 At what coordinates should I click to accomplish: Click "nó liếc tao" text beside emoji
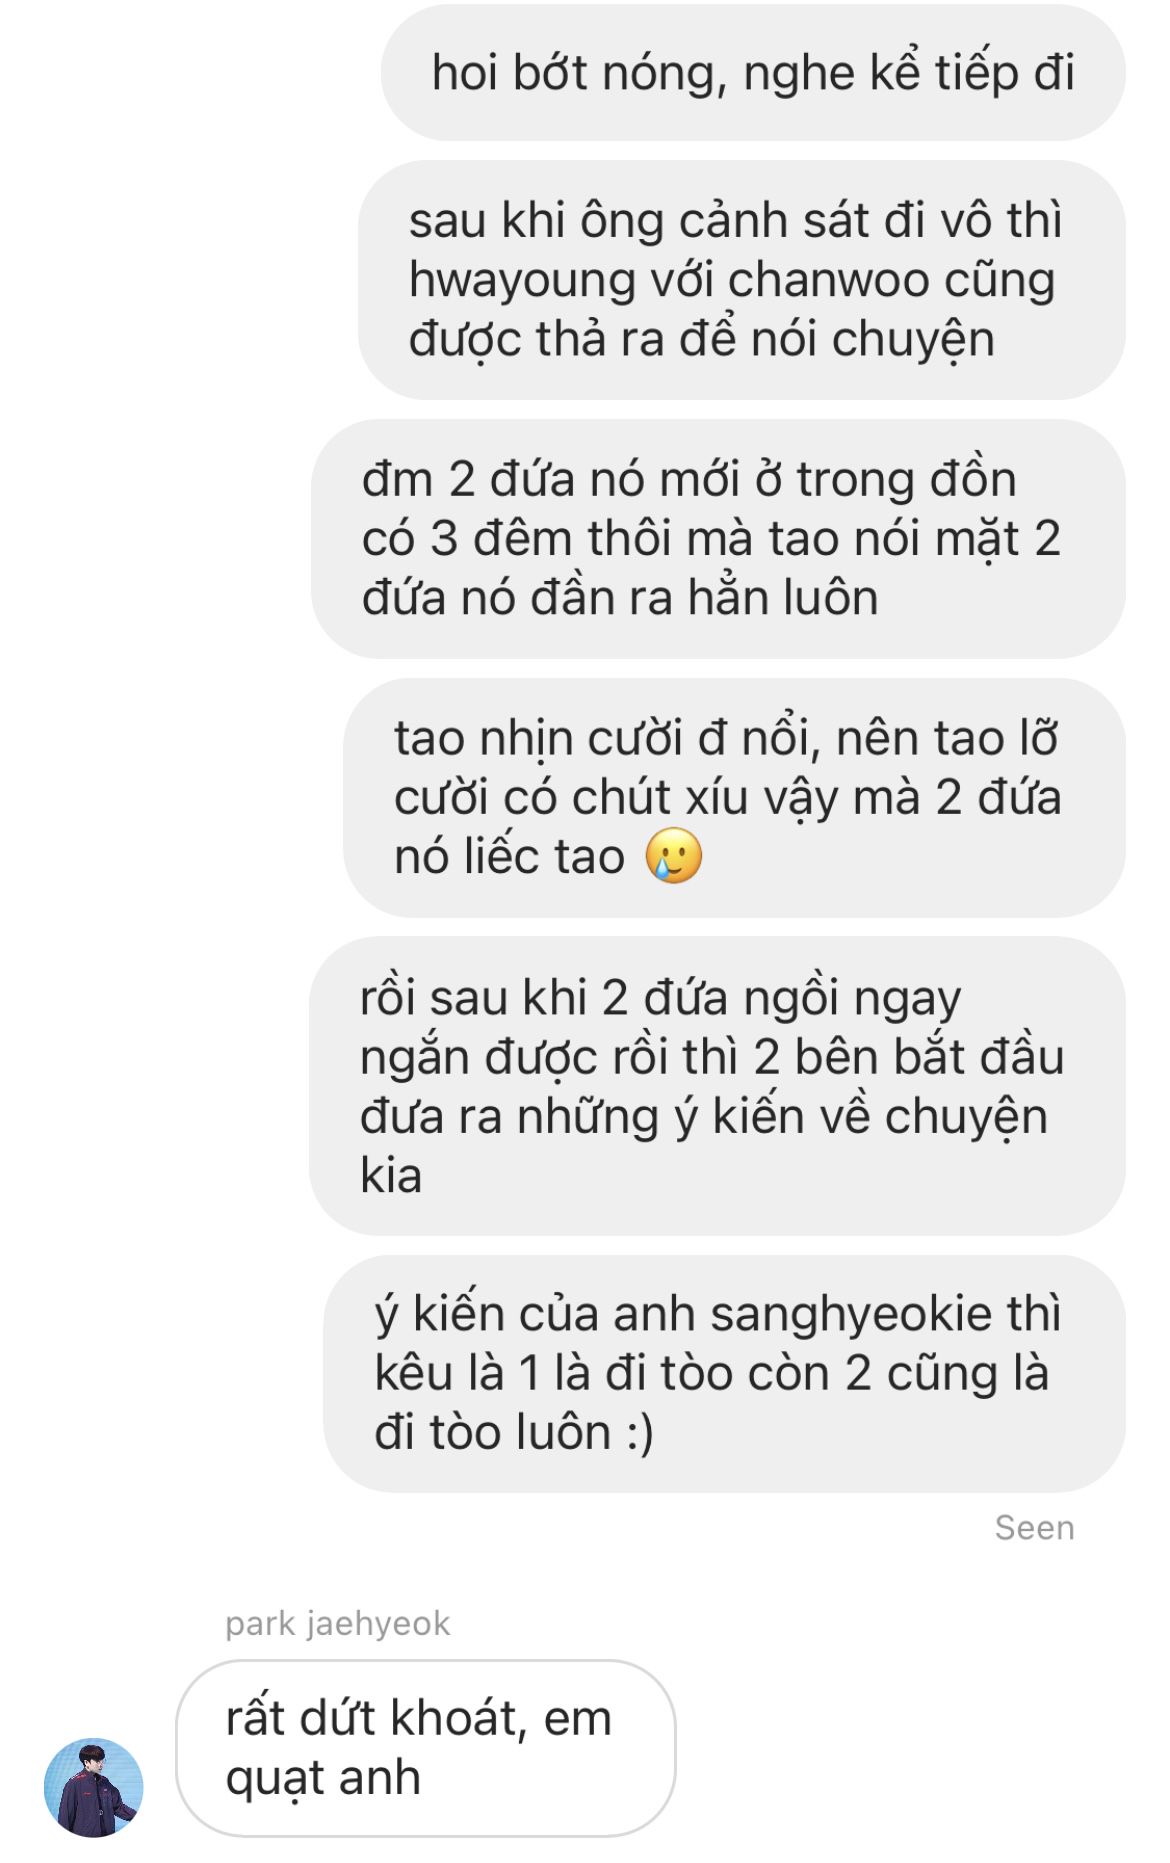509,857
